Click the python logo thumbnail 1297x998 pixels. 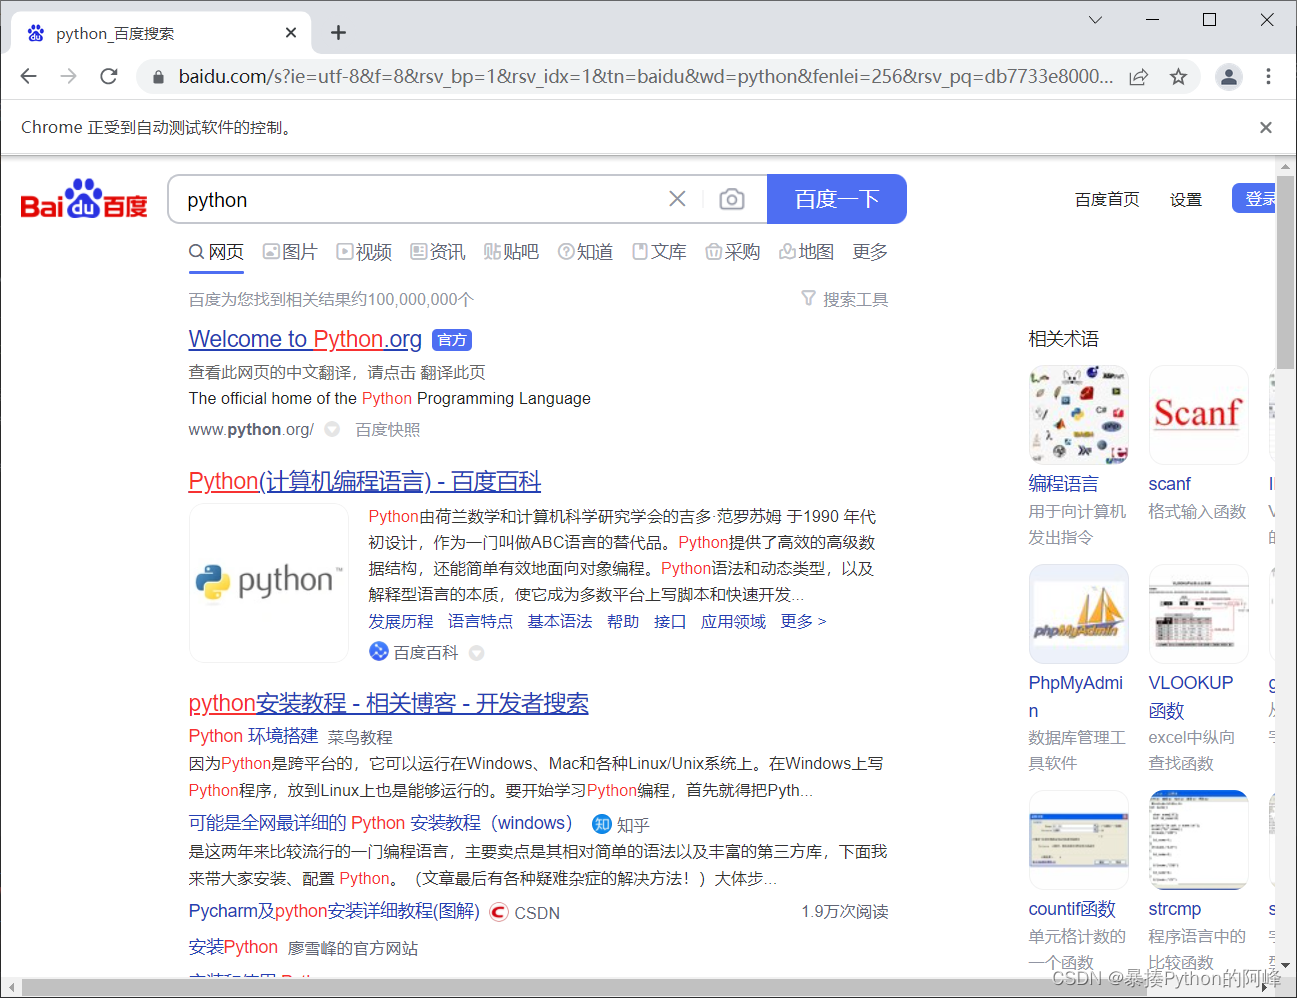click(x=269, y=582)
